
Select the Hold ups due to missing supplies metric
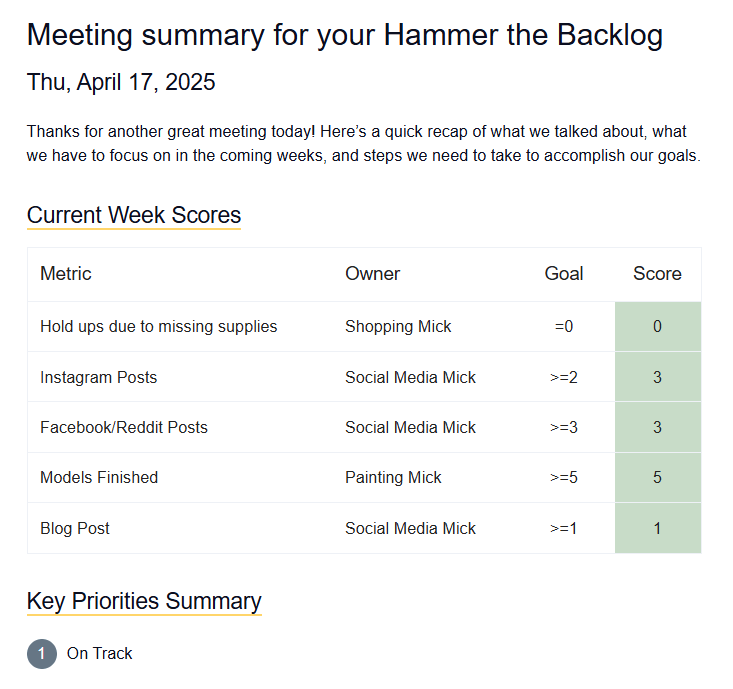[158, 327]
